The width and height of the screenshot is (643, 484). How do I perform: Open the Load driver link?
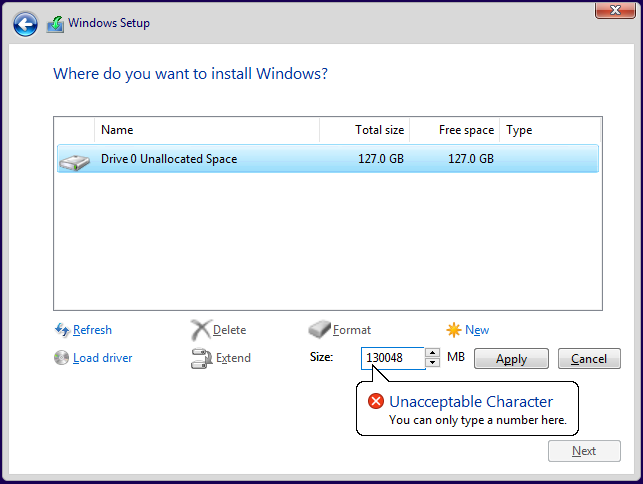103,358
